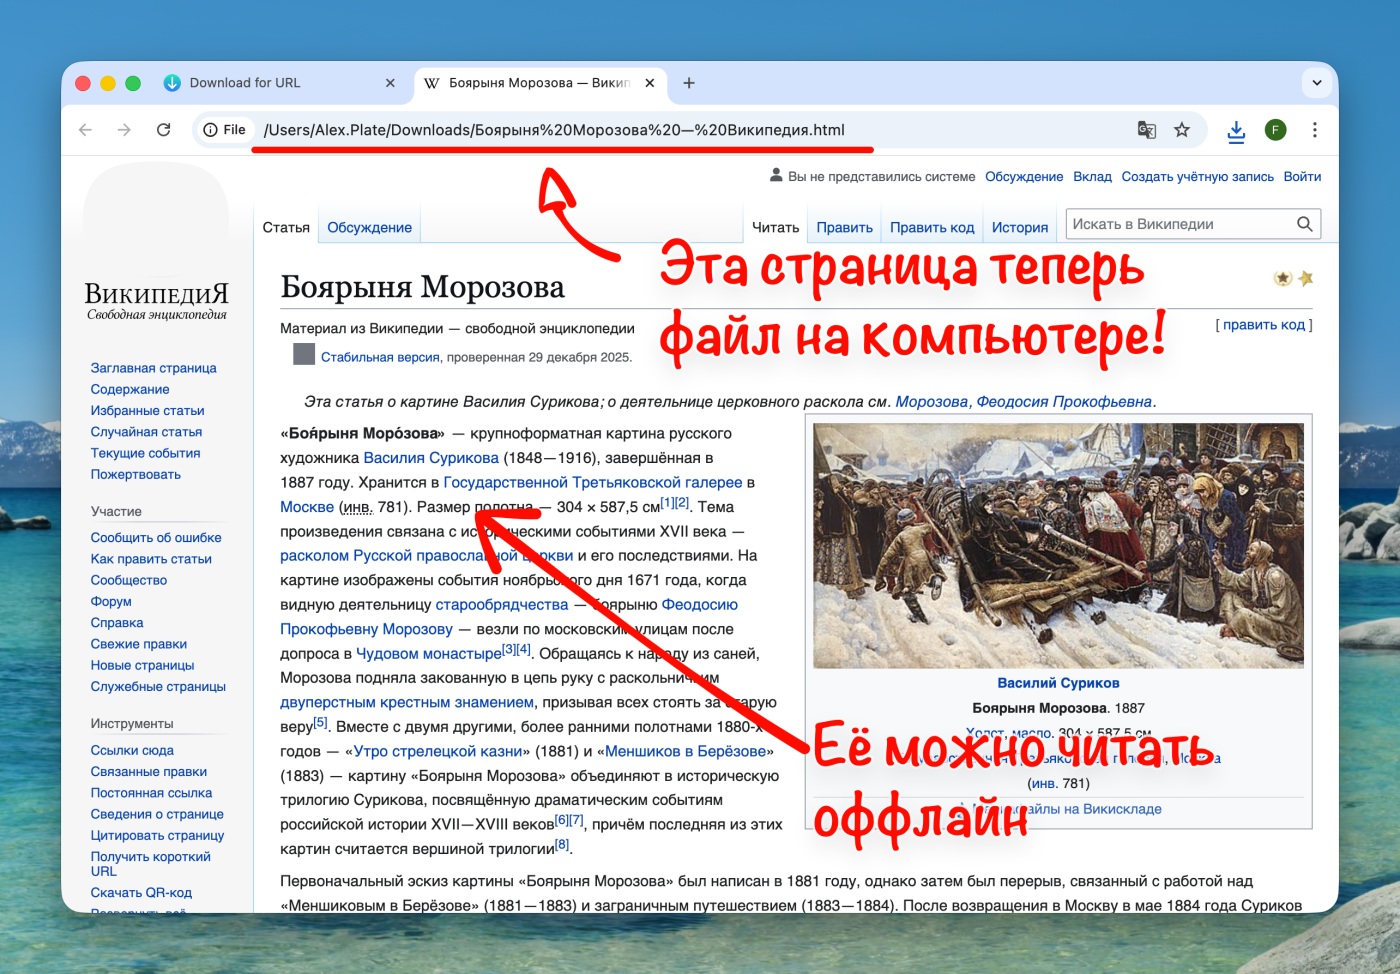Click the править код link
The width and height of the screenshot is (1400, 974).
coord(1264,324)
